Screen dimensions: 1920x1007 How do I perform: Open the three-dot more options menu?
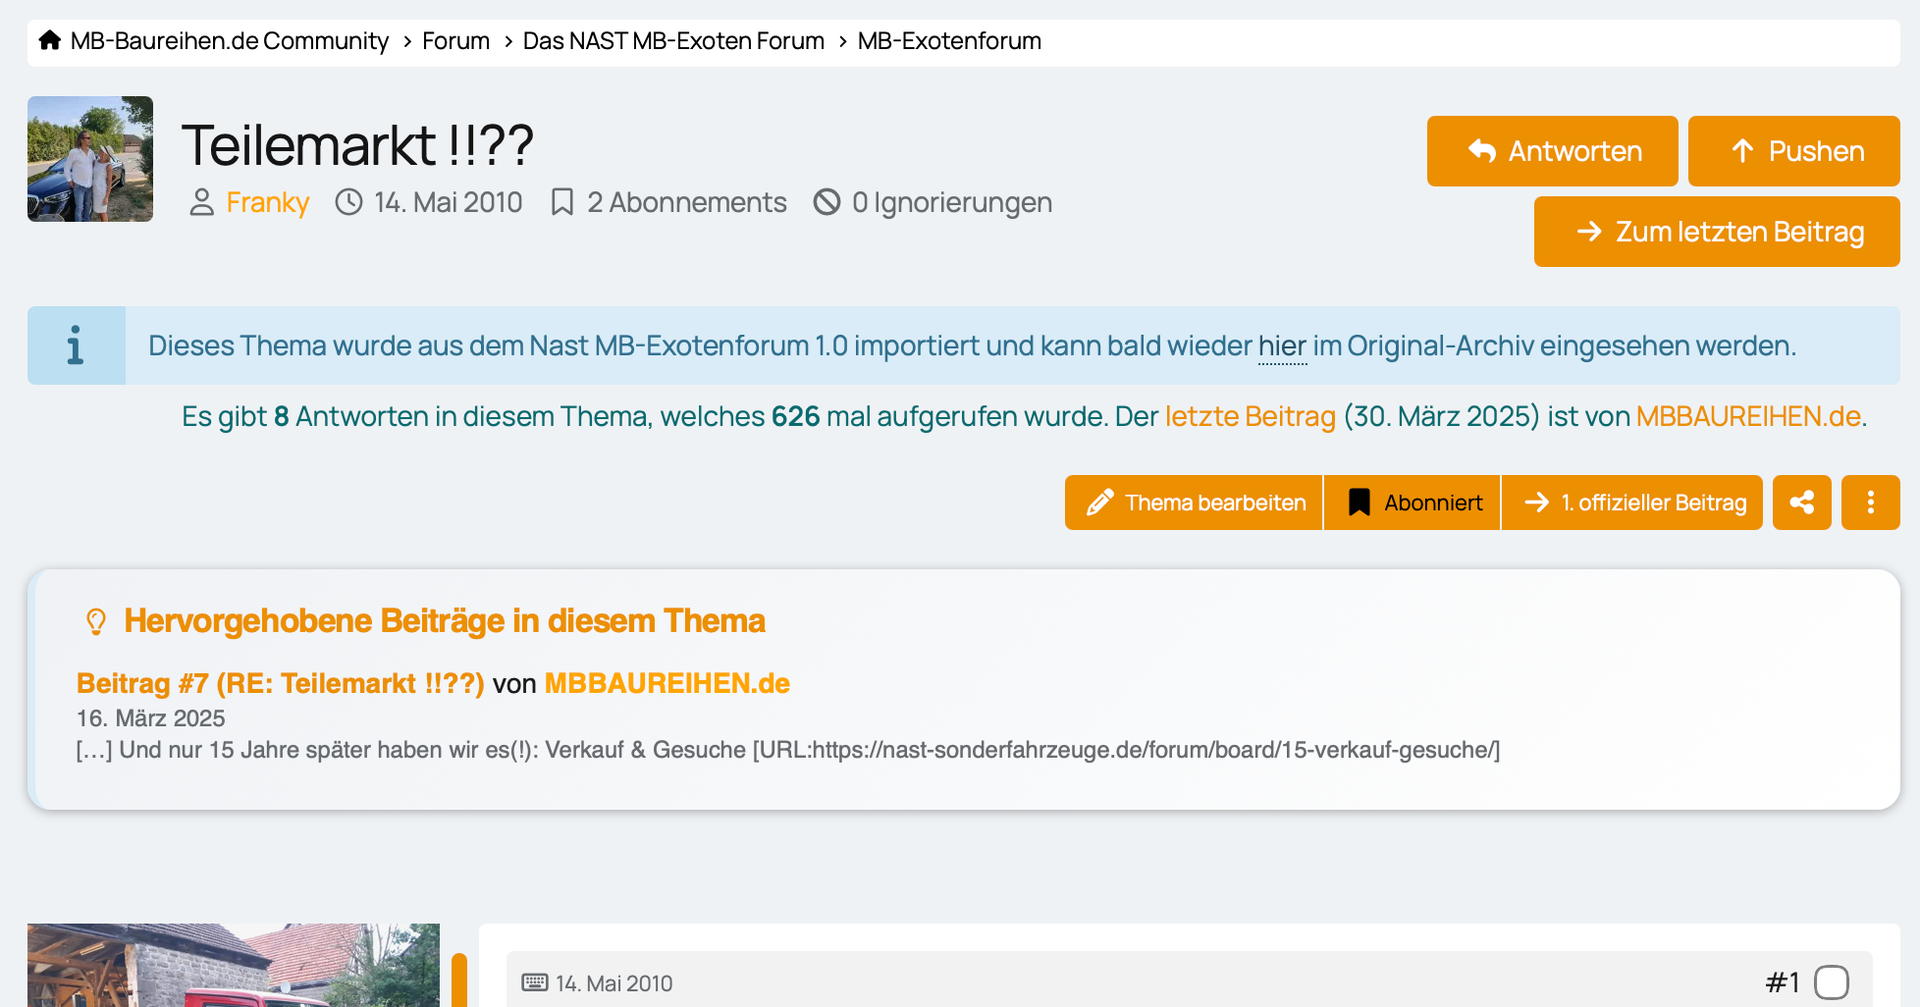click(x=1870, y=502)
